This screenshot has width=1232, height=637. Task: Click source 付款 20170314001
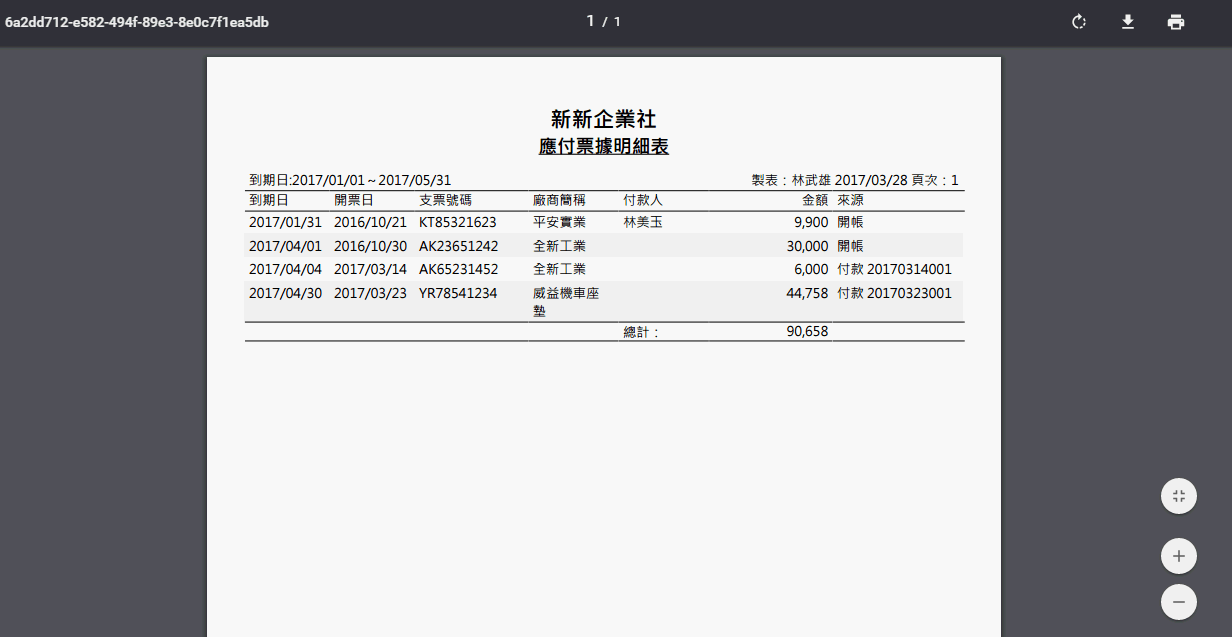tap(895, 269)
